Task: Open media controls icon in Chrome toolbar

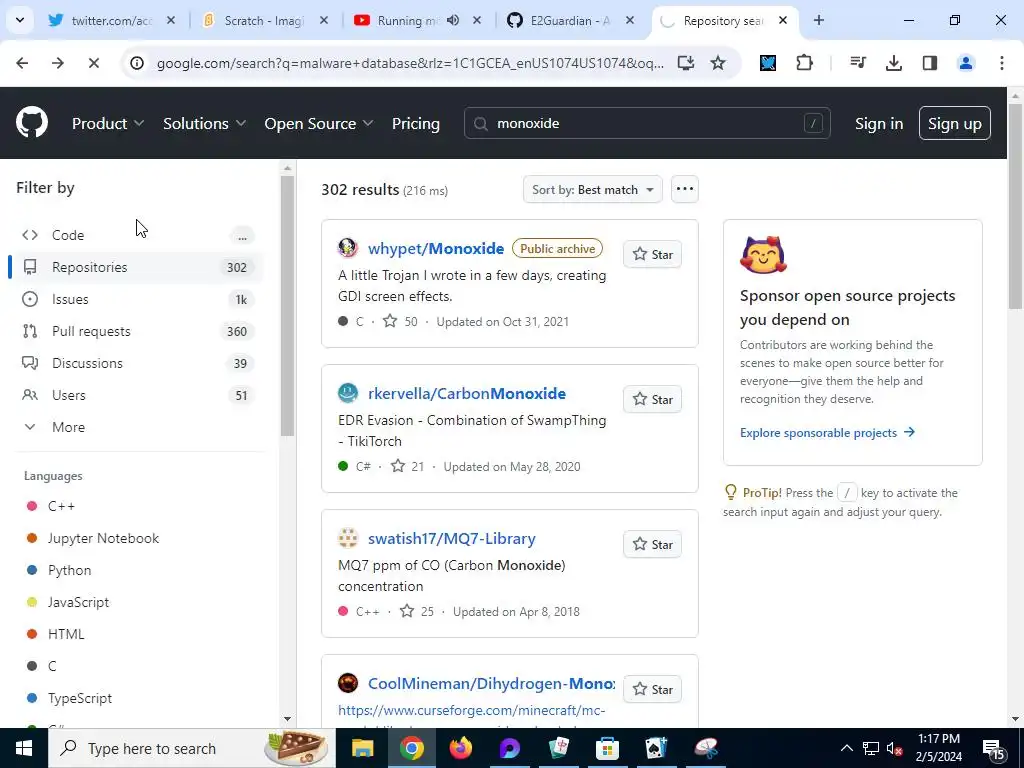Action: coord(857,63)
